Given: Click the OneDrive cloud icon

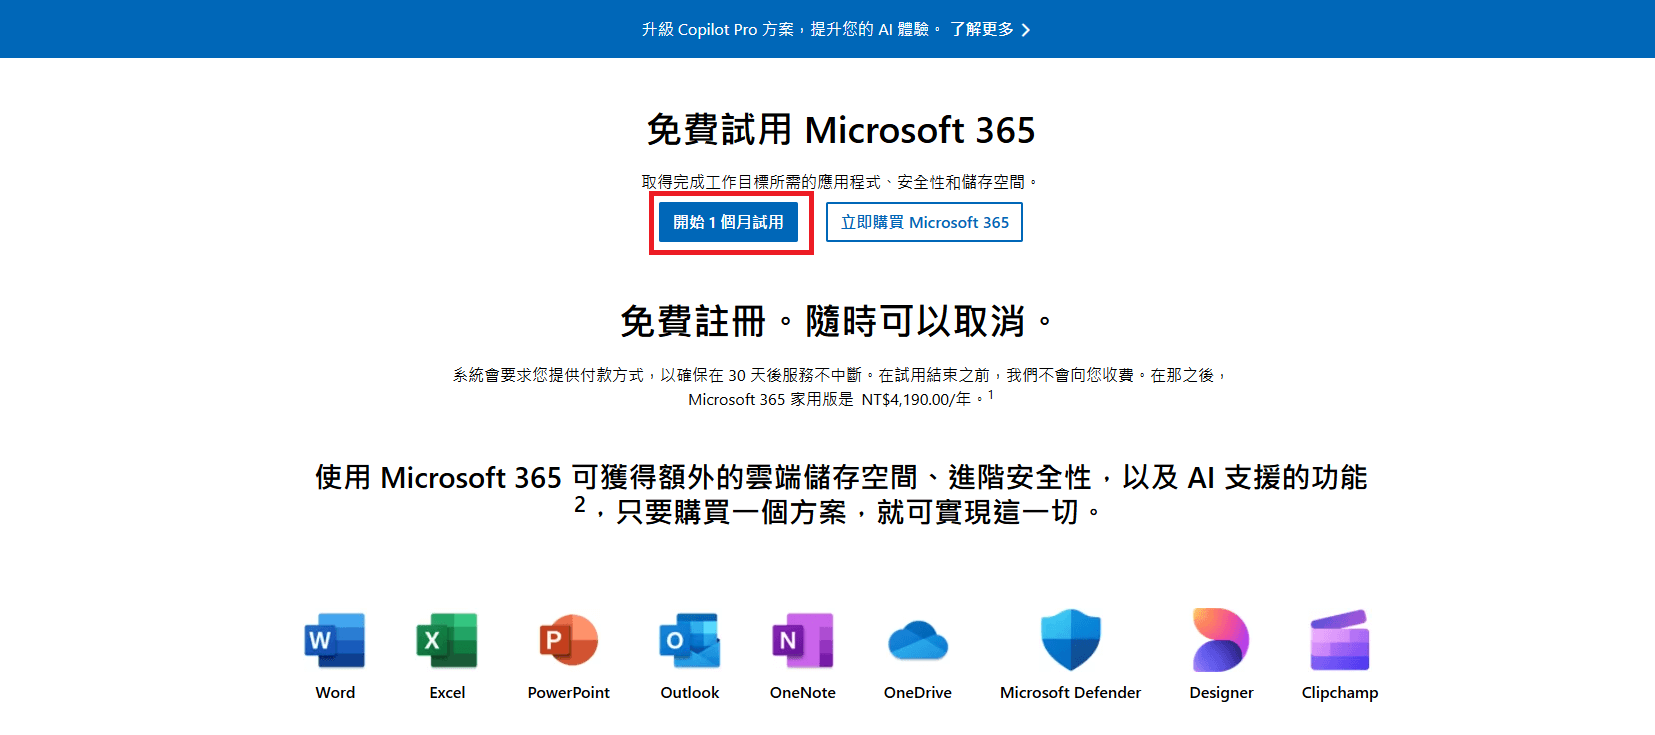Looking at the screenshot, I should pyautogui.click(x=918, y=640).
